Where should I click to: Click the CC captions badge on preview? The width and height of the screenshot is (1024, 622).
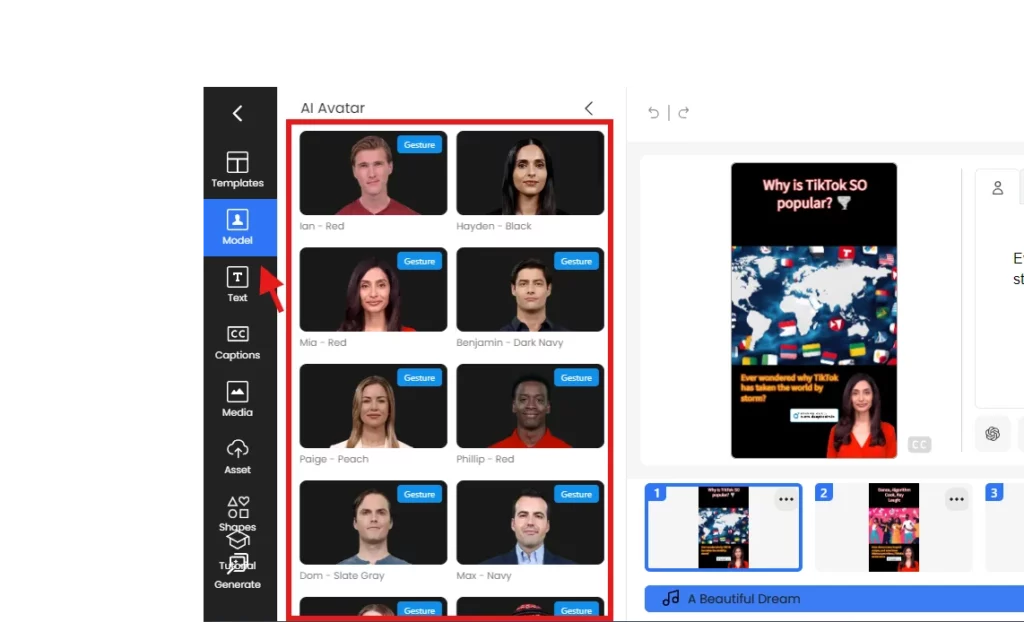pos(919,445)
